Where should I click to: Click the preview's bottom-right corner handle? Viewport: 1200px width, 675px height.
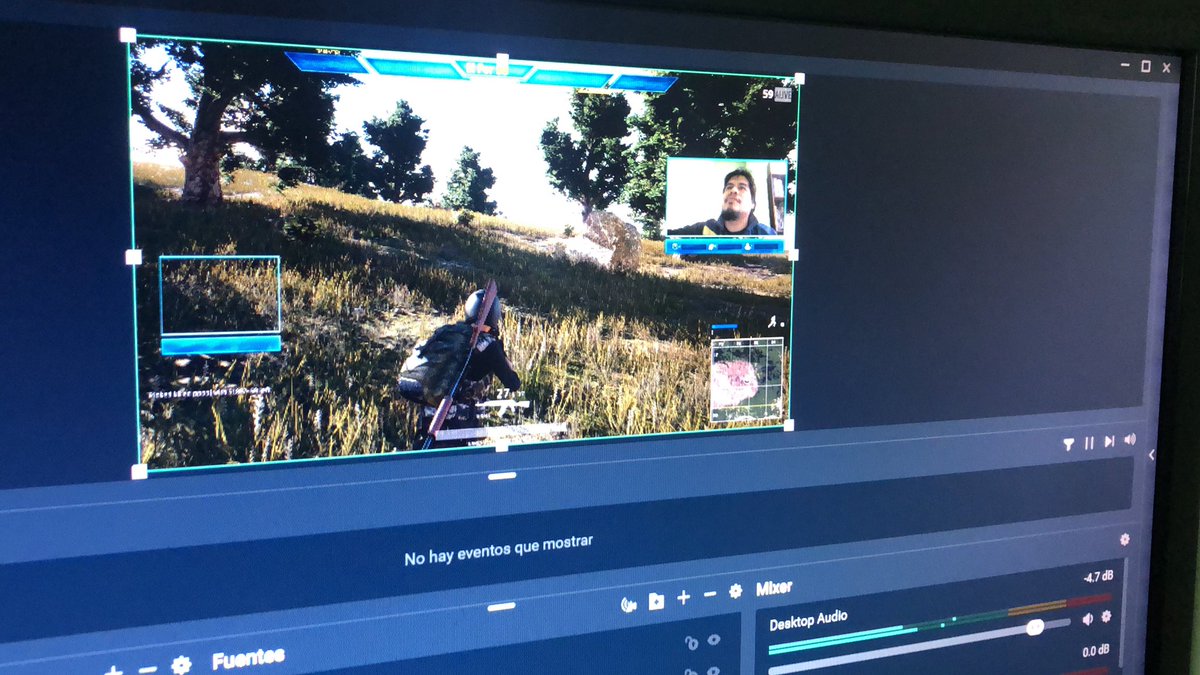(x=788, y=425)
